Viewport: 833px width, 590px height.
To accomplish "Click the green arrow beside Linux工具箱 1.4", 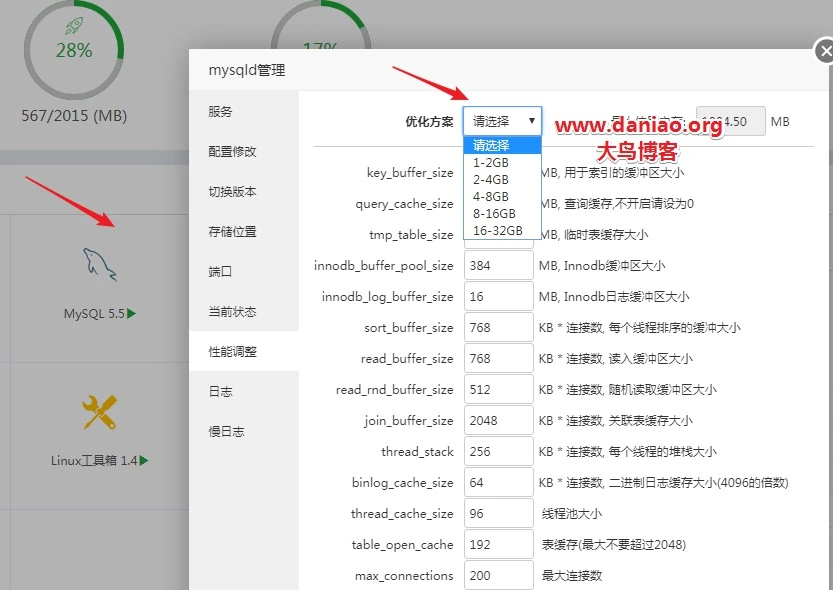I will click(144, 460).
